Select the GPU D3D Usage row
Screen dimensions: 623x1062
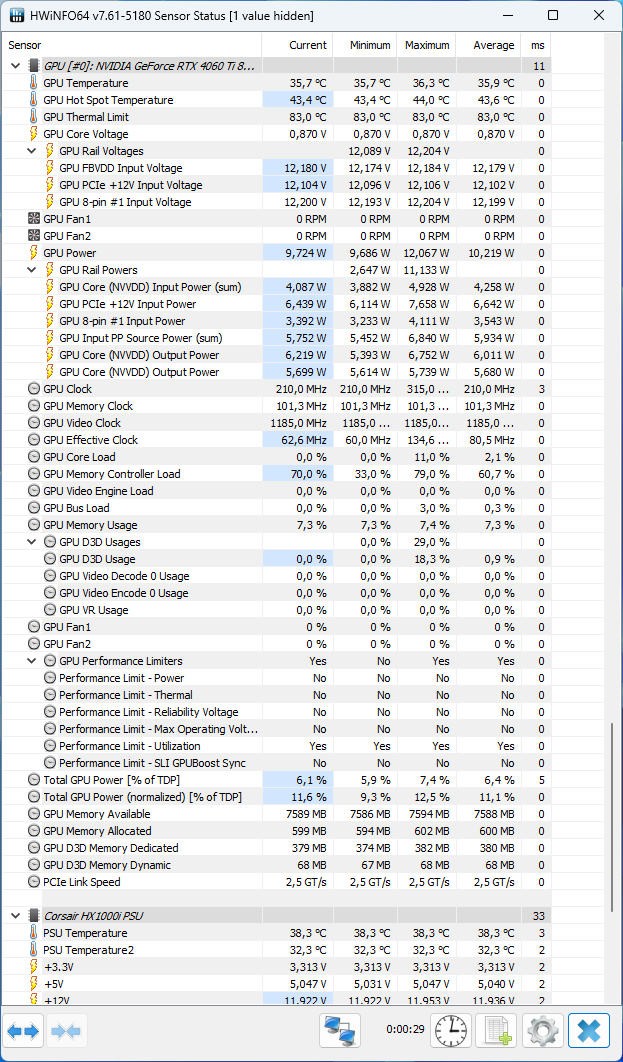pyautogui.click(x=276, y=559)
